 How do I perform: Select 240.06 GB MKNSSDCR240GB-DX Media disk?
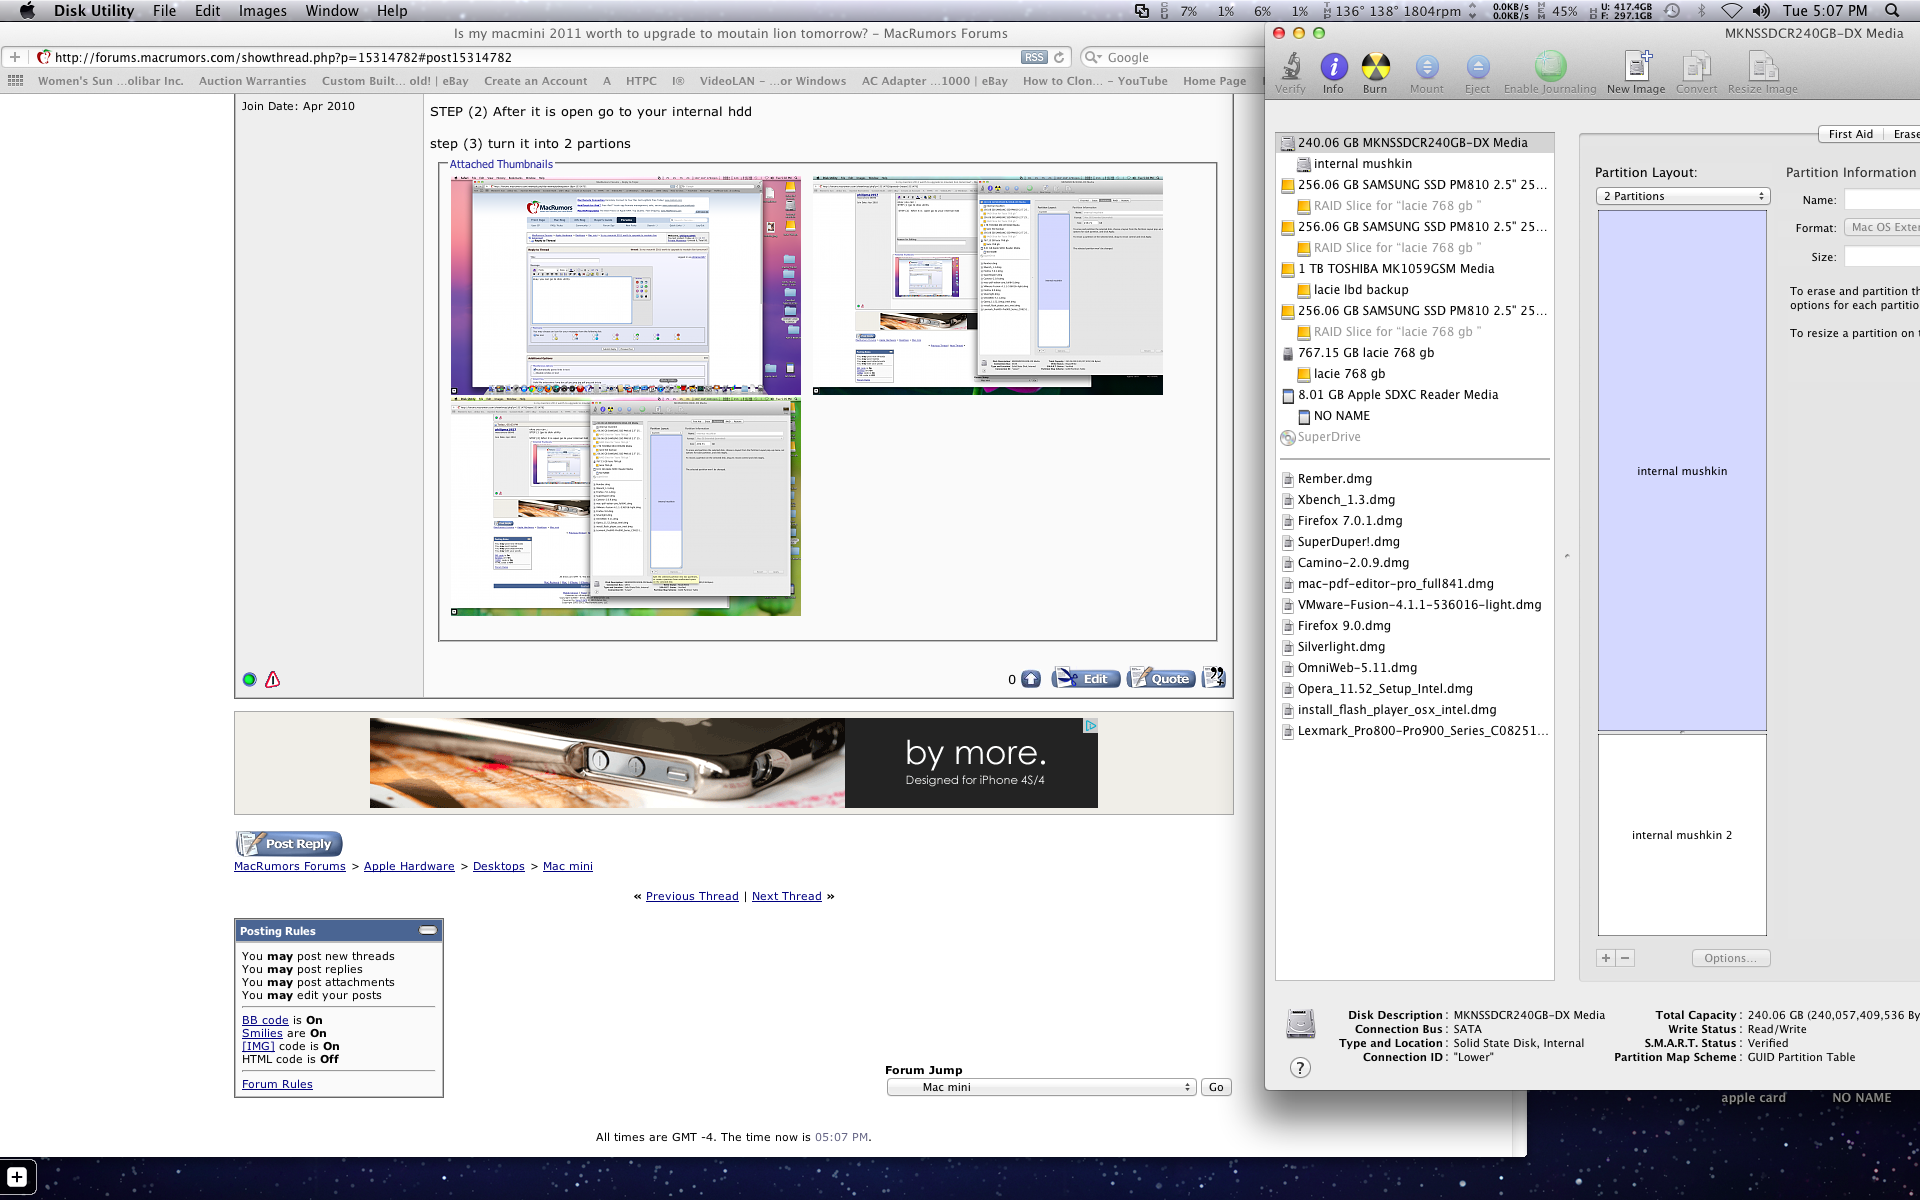[x=1415, y=142]
